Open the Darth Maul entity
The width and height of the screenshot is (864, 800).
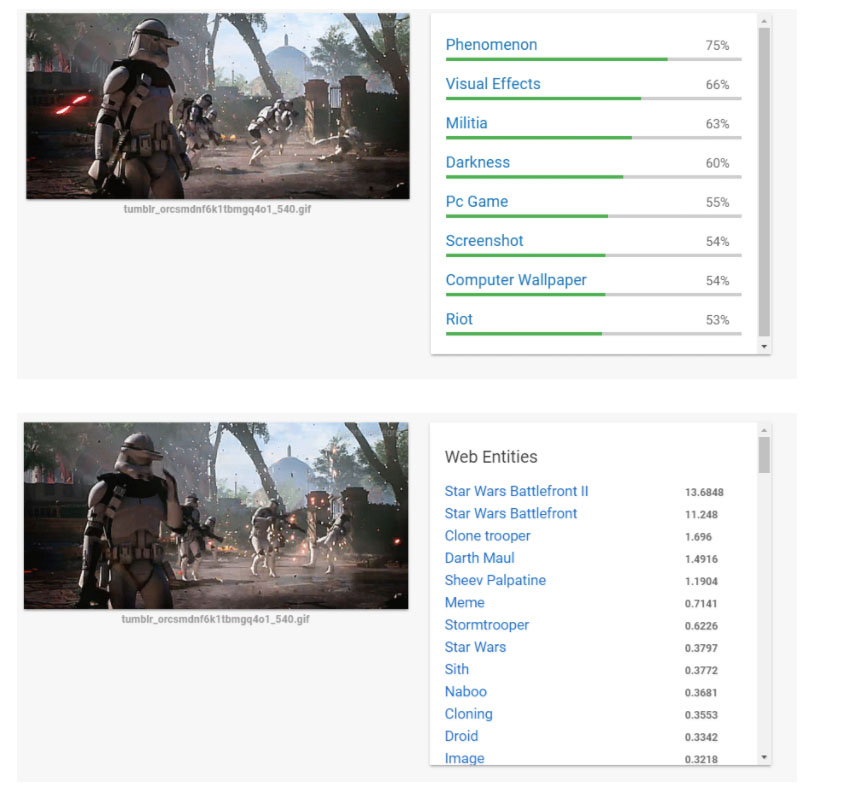[x=479, y=558]
